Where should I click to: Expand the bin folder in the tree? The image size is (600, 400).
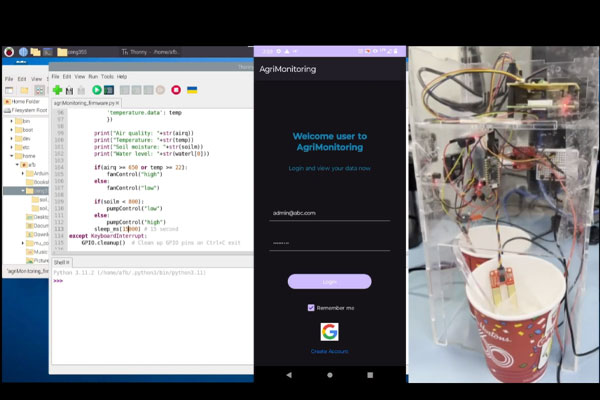click(x=11, y=121)
